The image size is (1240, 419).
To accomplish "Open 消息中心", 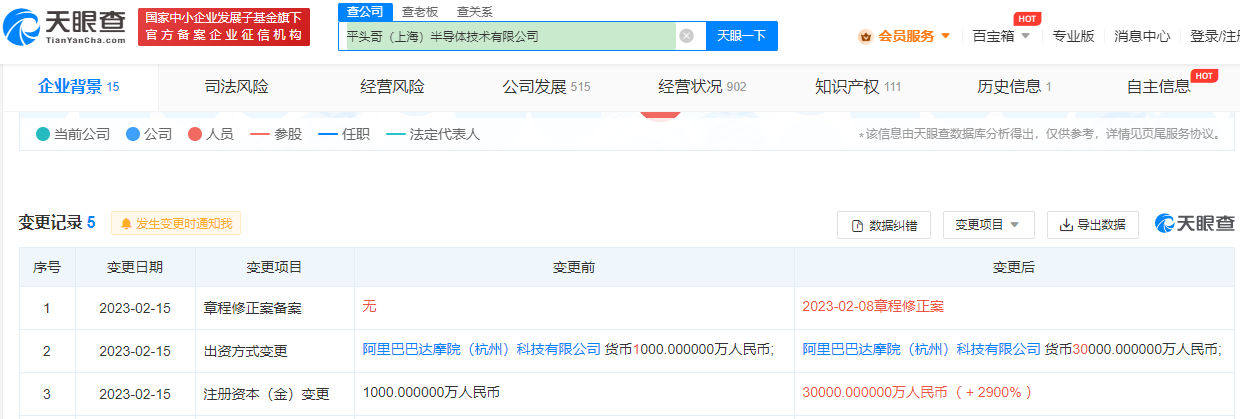I will [x=1142, y=36].
